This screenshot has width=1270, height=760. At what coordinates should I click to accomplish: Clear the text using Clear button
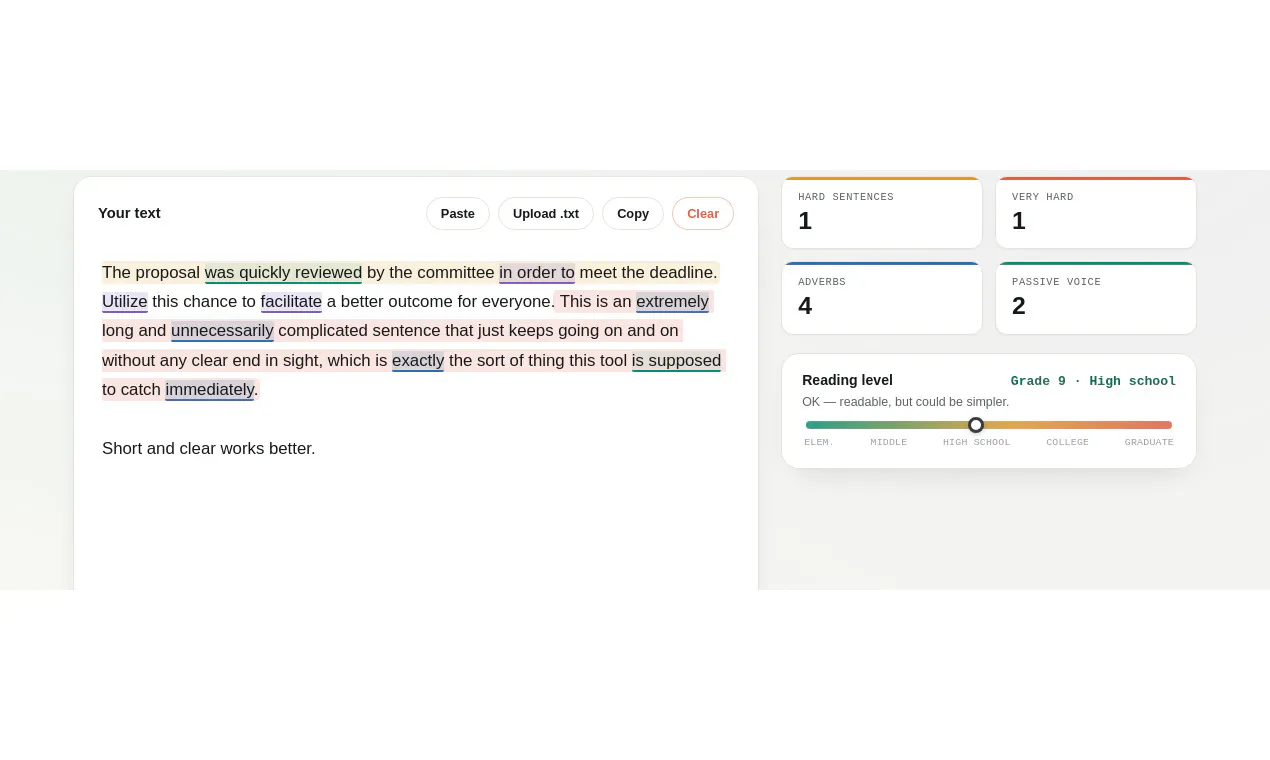(703, 213)
